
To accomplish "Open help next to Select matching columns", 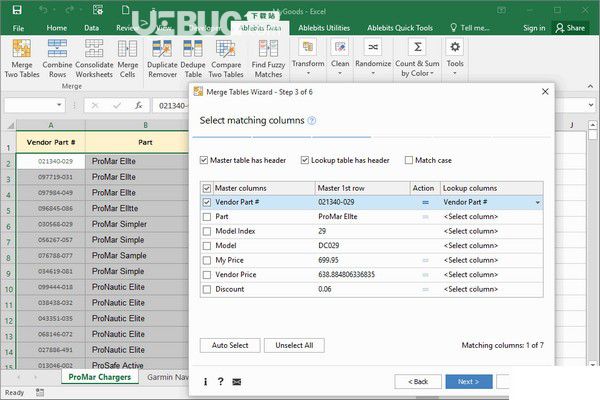I will tap(312, 121).
